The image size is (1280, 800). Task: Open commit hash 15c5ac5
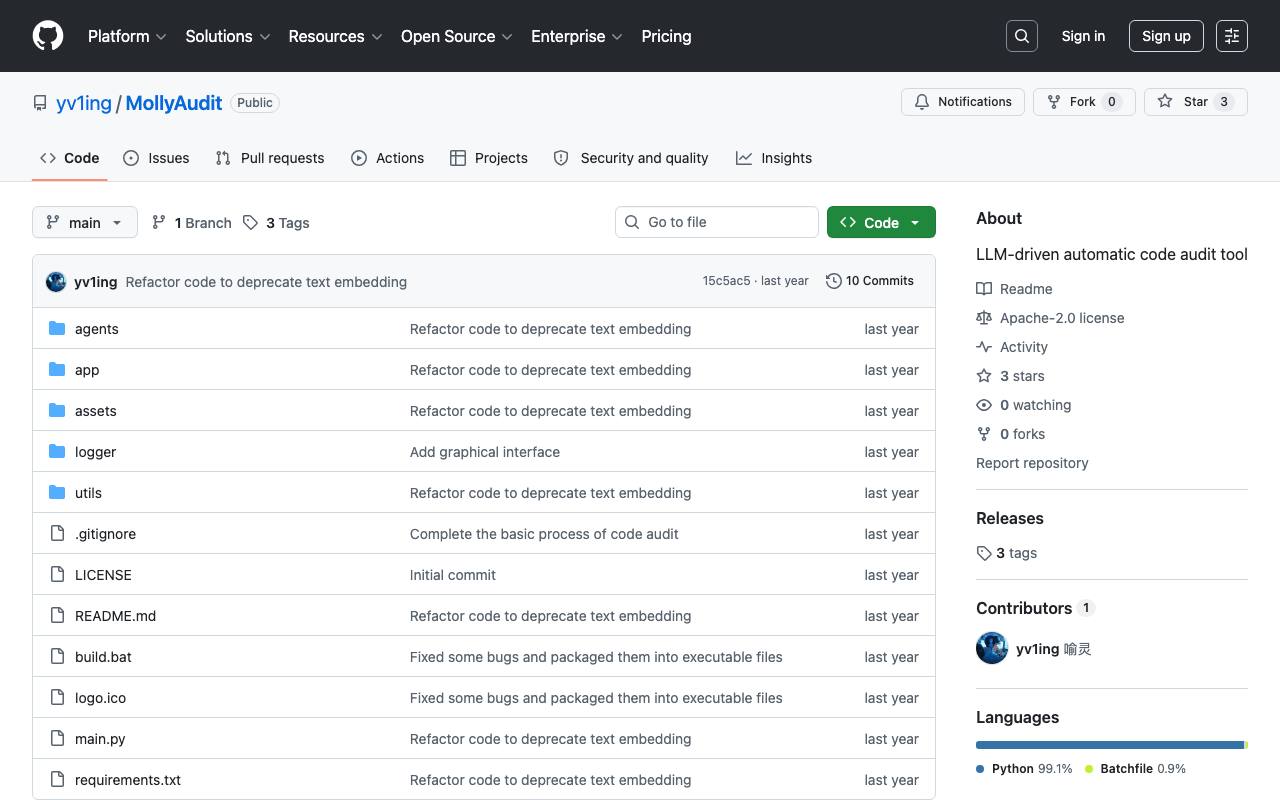[726, 281]
